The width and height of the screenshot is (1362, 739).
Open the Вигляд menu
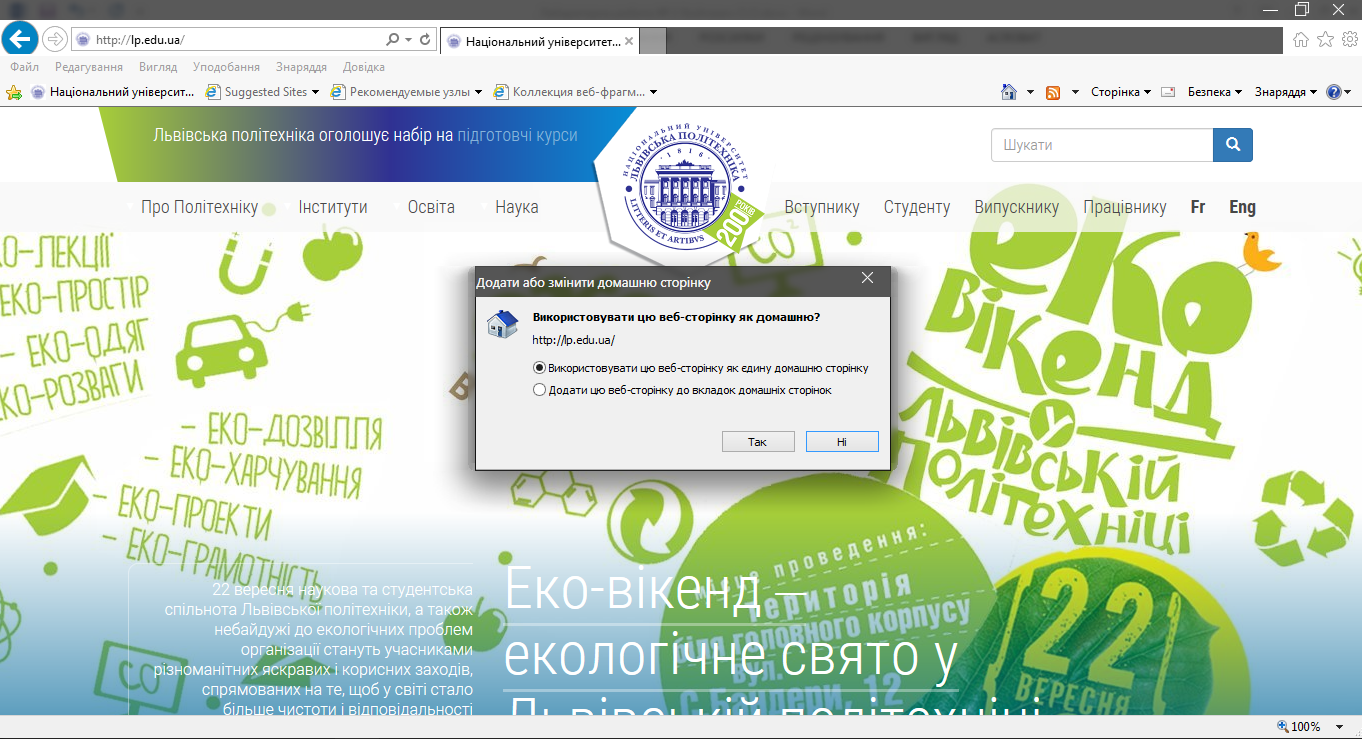click(158, 67)
